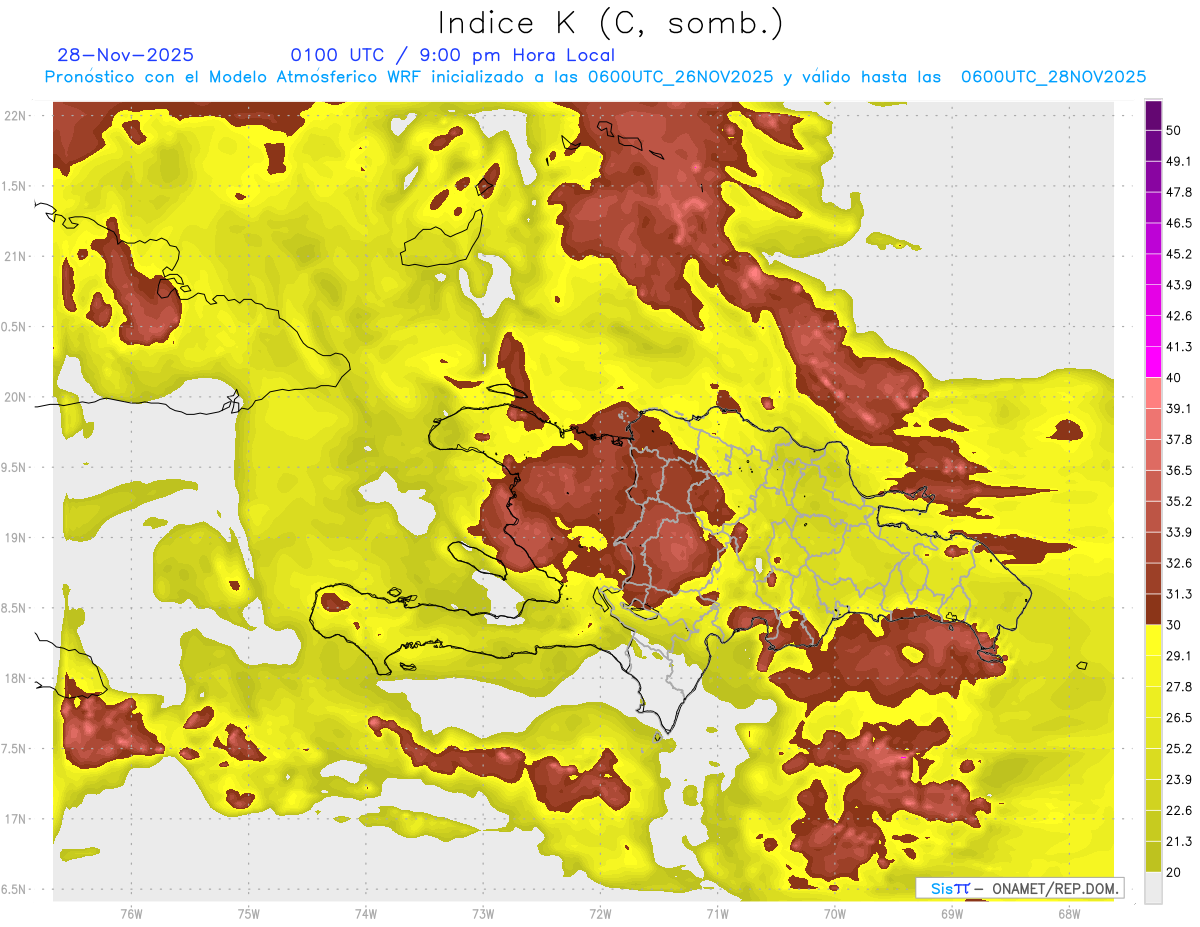Click the "71W" longitude label

pyautogui.click(x=717, y=913)
